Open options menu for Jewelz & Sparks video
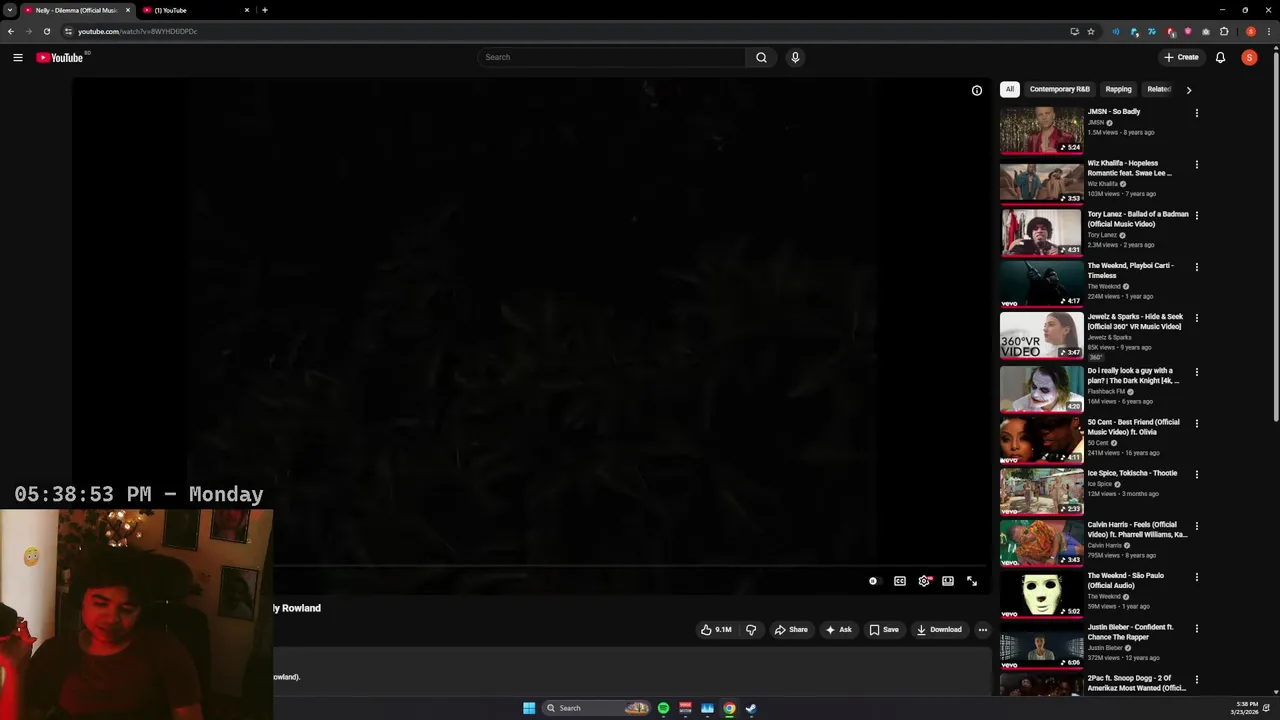This screenshot has width=1280, height=720. [x=1197, y=318]
